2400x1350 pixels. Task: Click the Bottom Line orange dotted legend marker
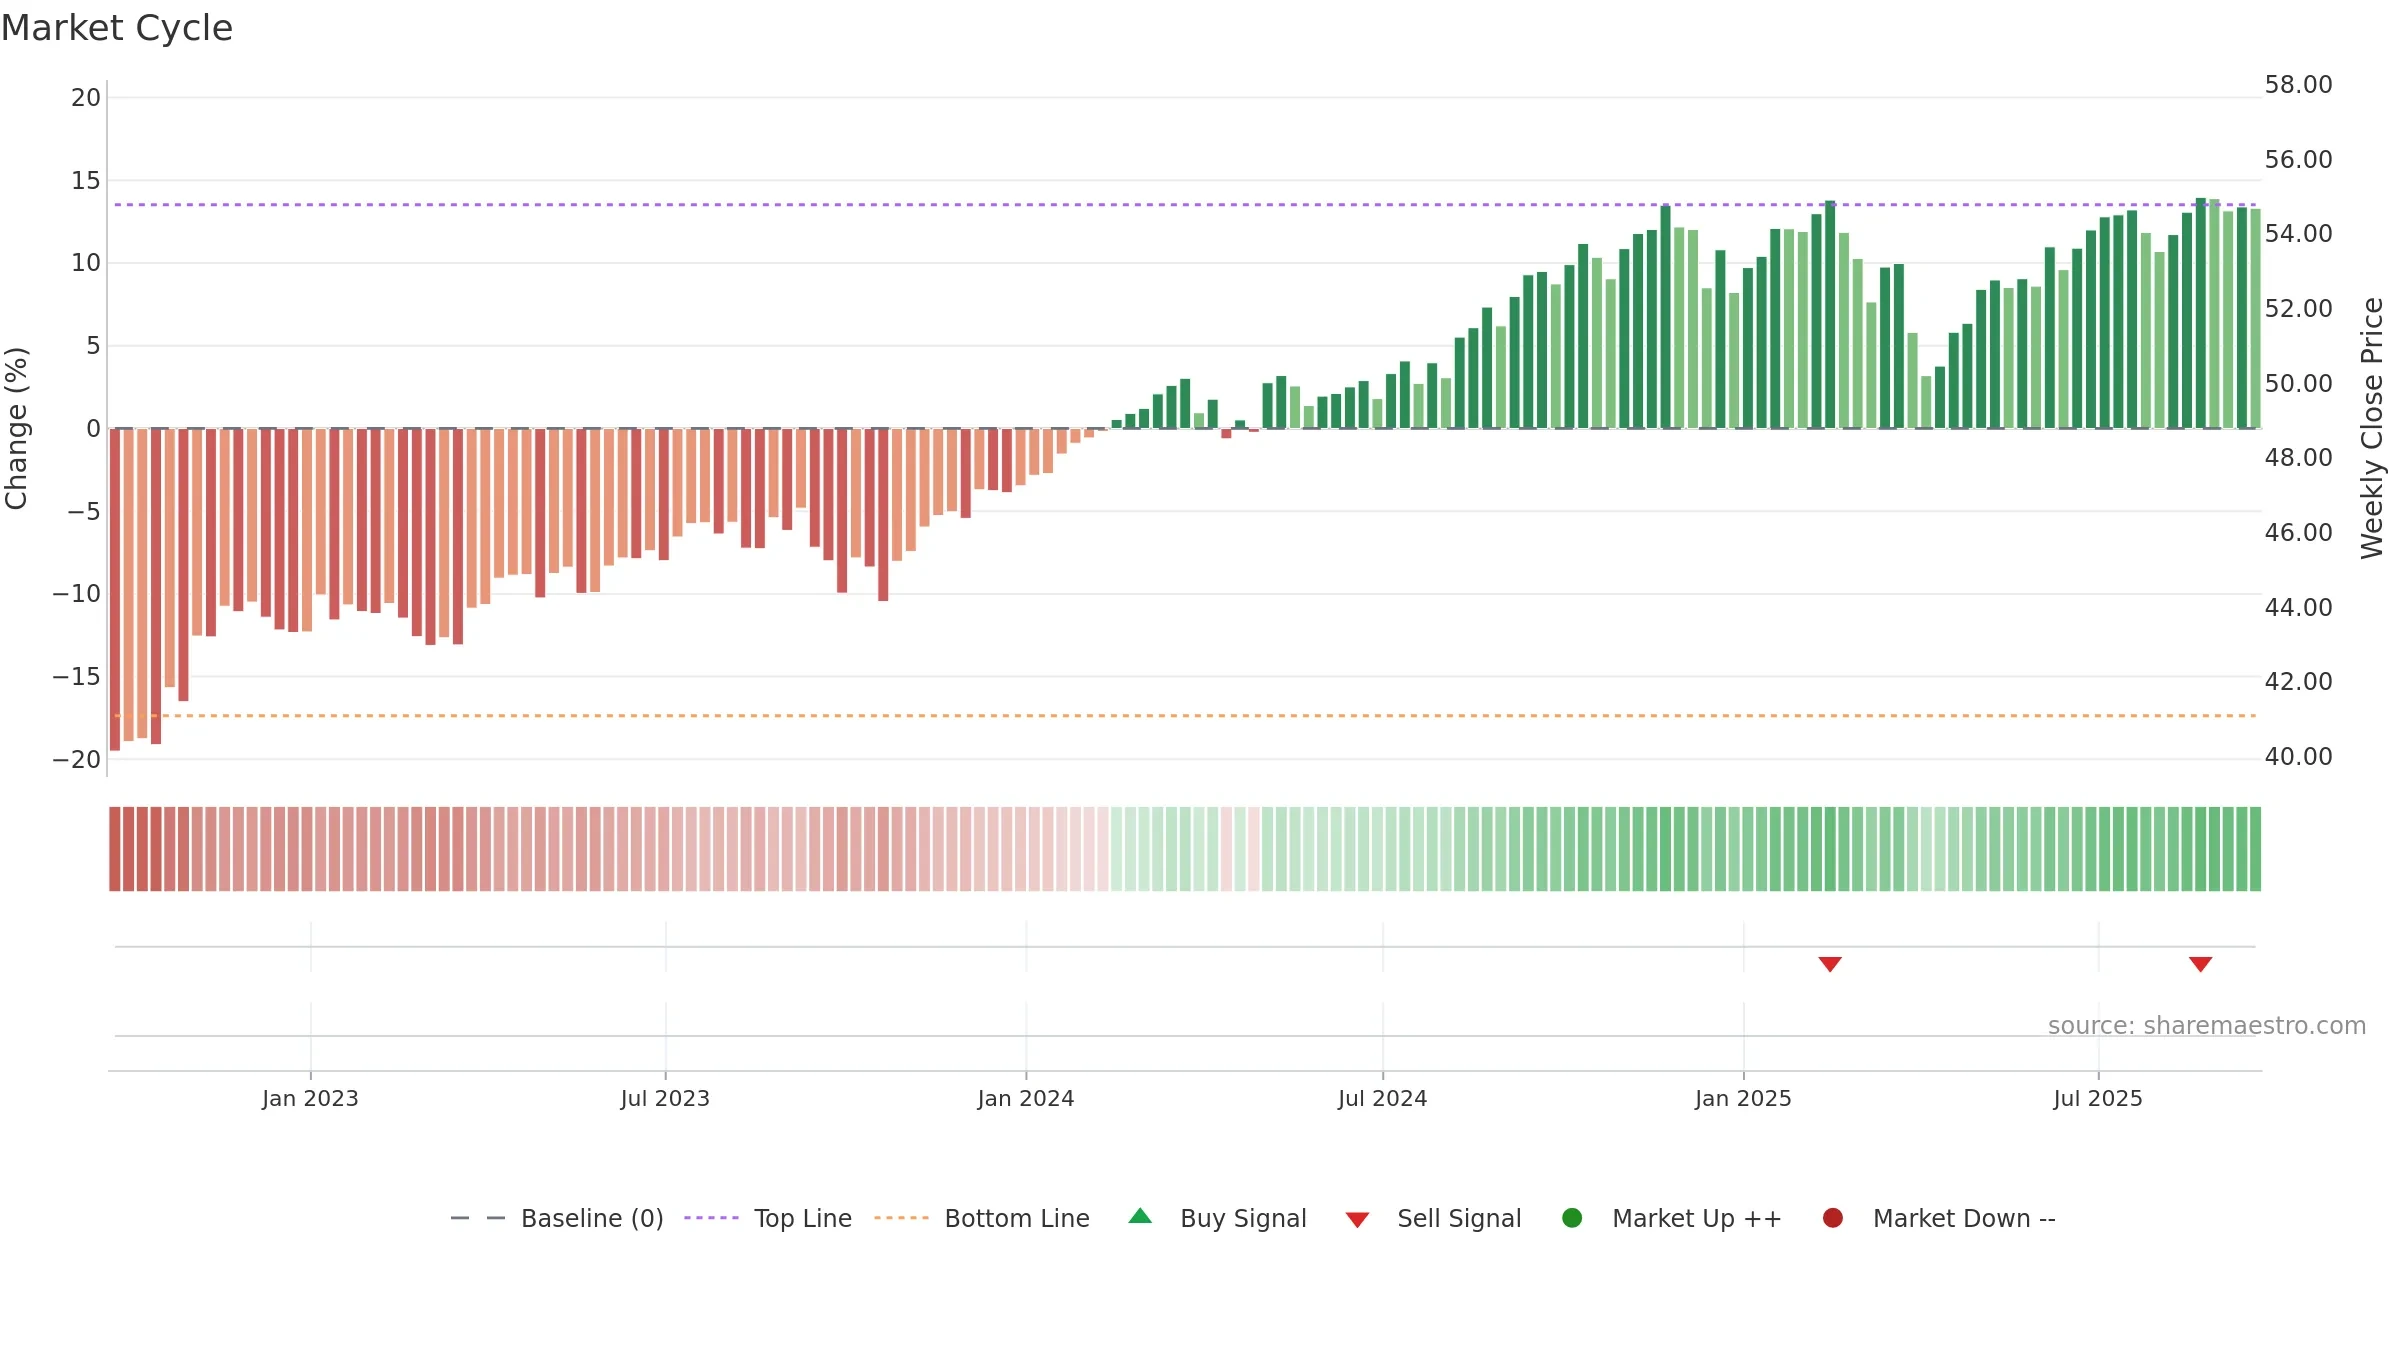tap(901, 1218)
